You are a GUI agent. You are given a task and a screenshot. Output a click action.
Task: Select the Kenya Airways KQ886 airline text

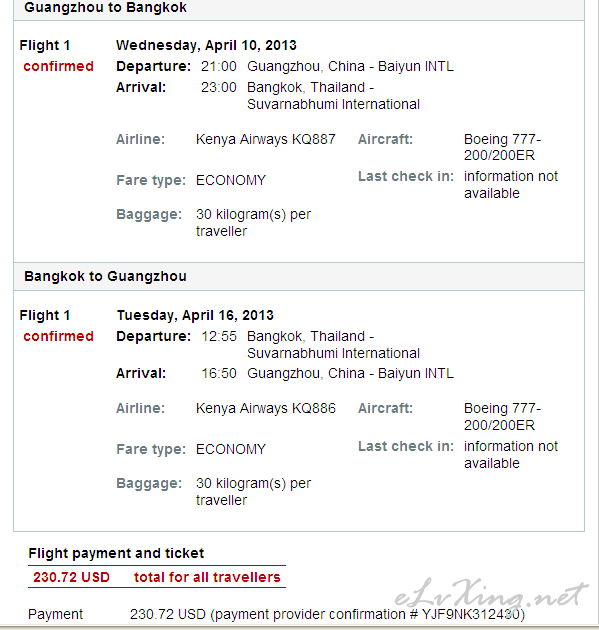(266, 408)
